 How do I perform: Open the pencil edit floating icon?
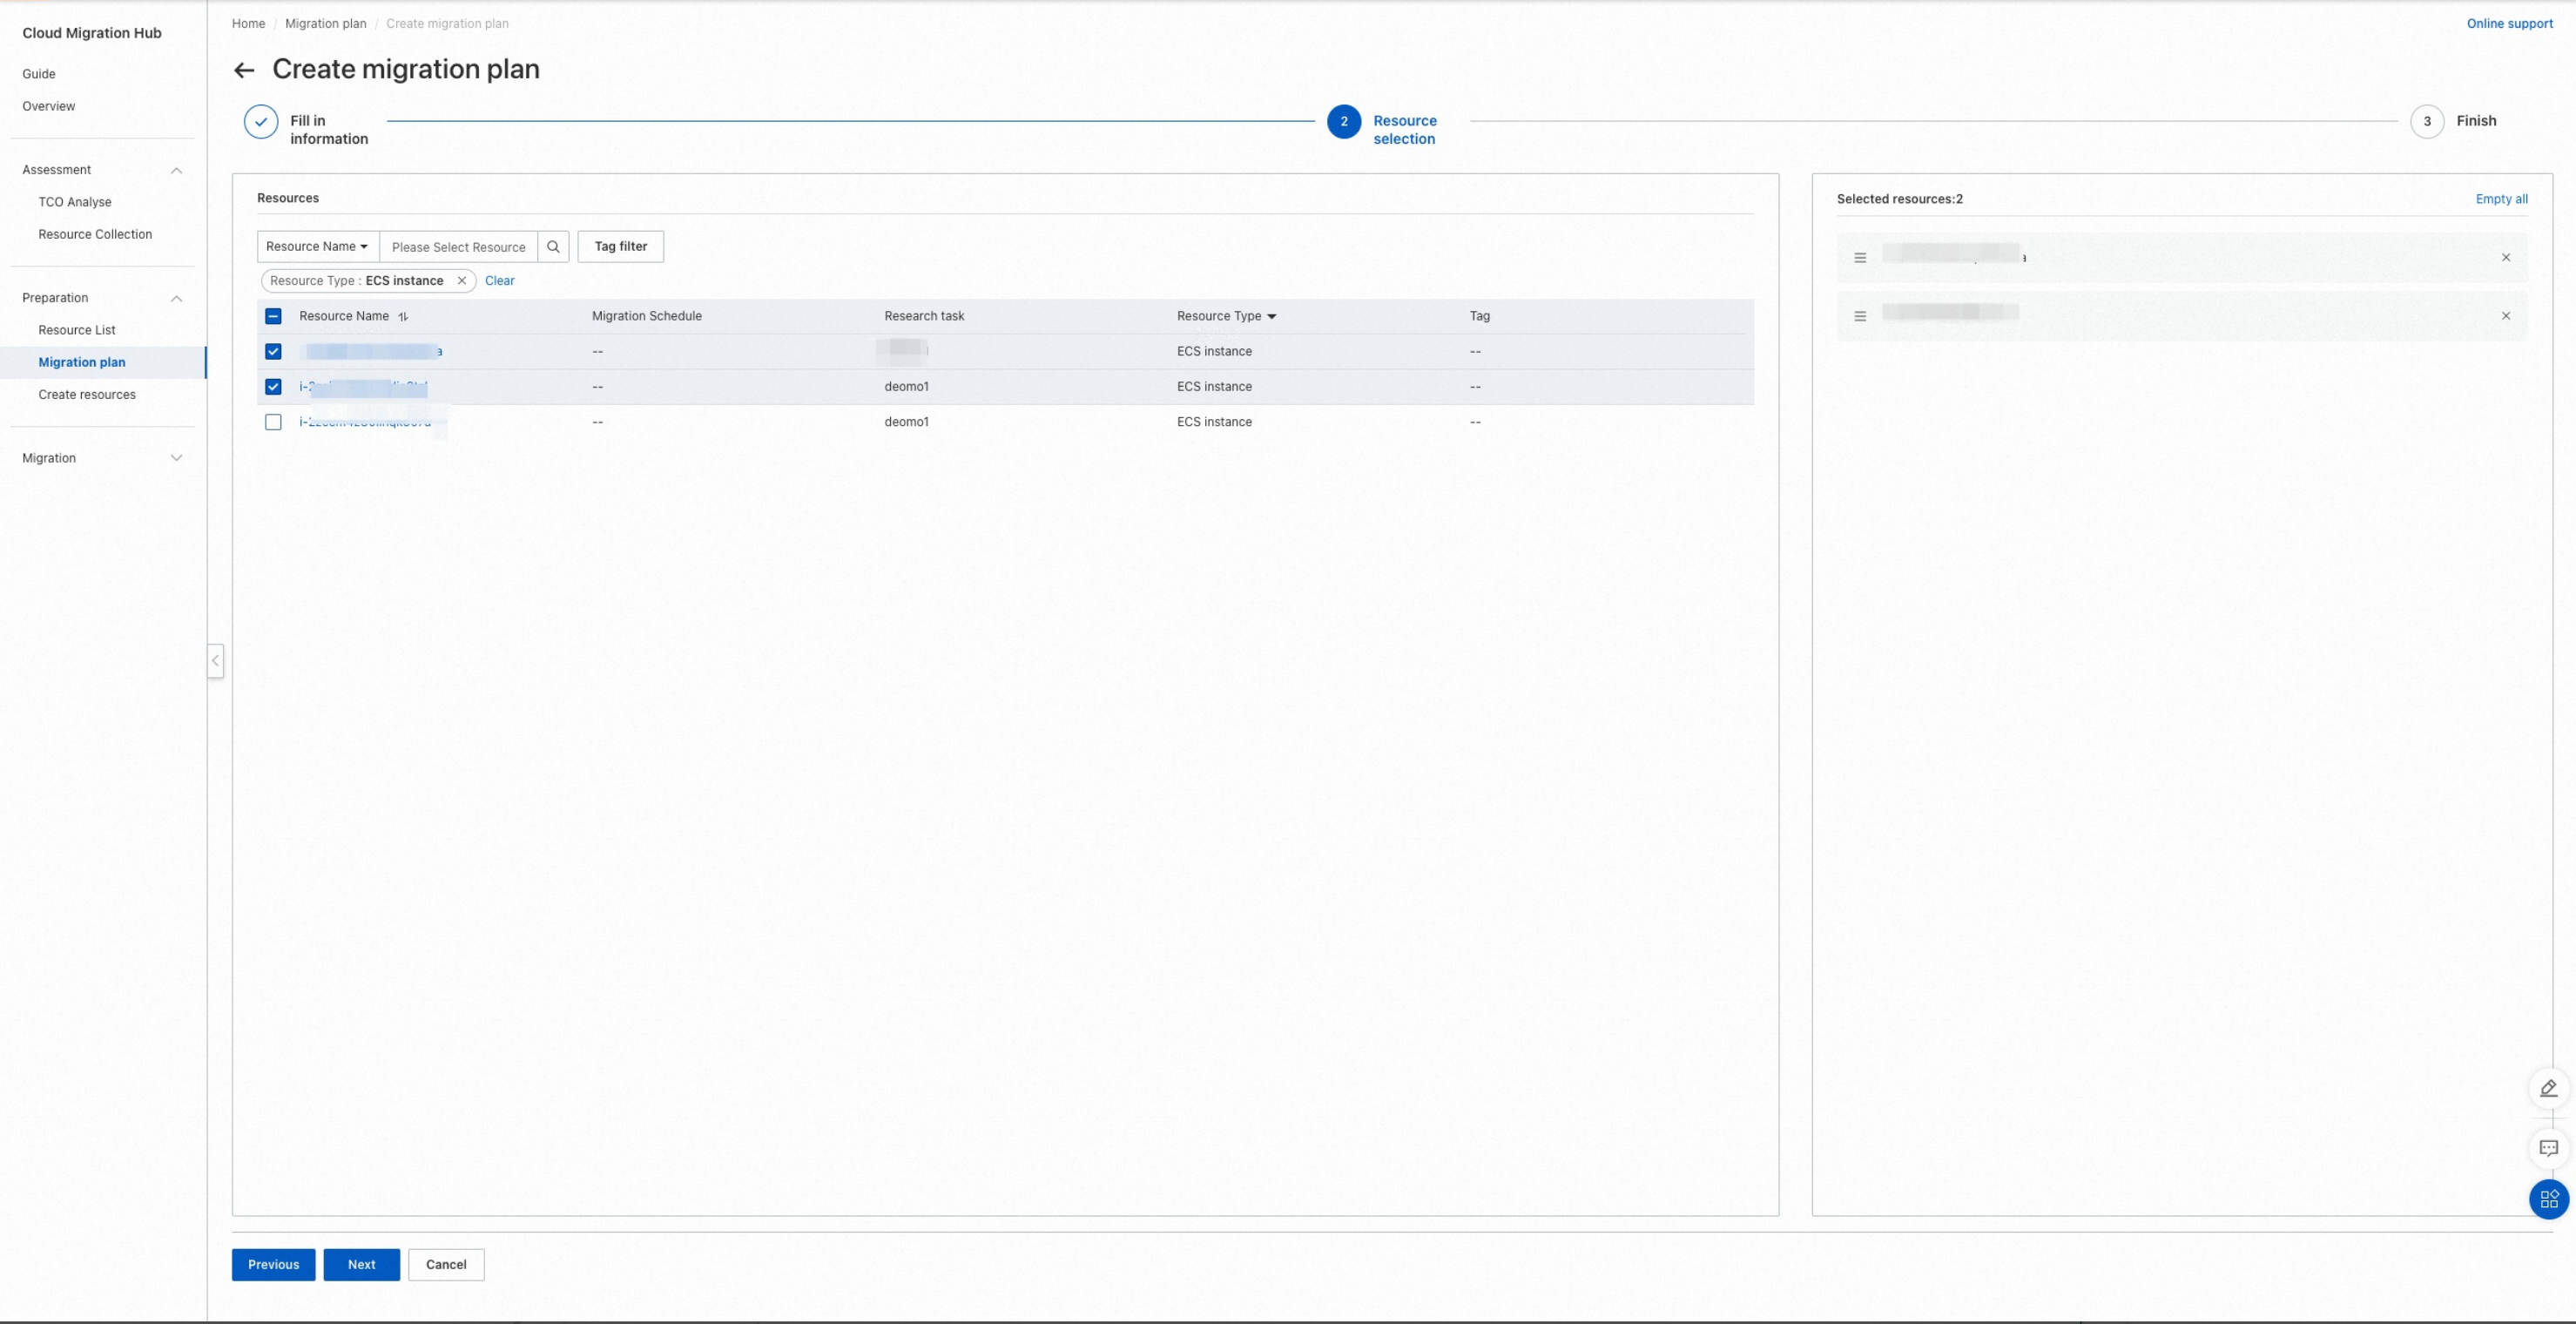point(2548,1088)
